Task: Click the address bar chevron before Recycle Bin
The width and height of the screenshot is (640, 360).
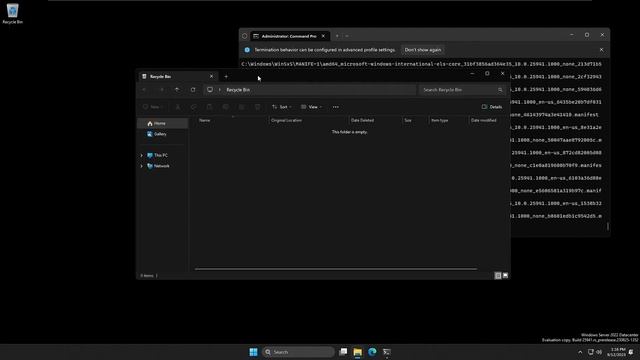Action: 220,90
